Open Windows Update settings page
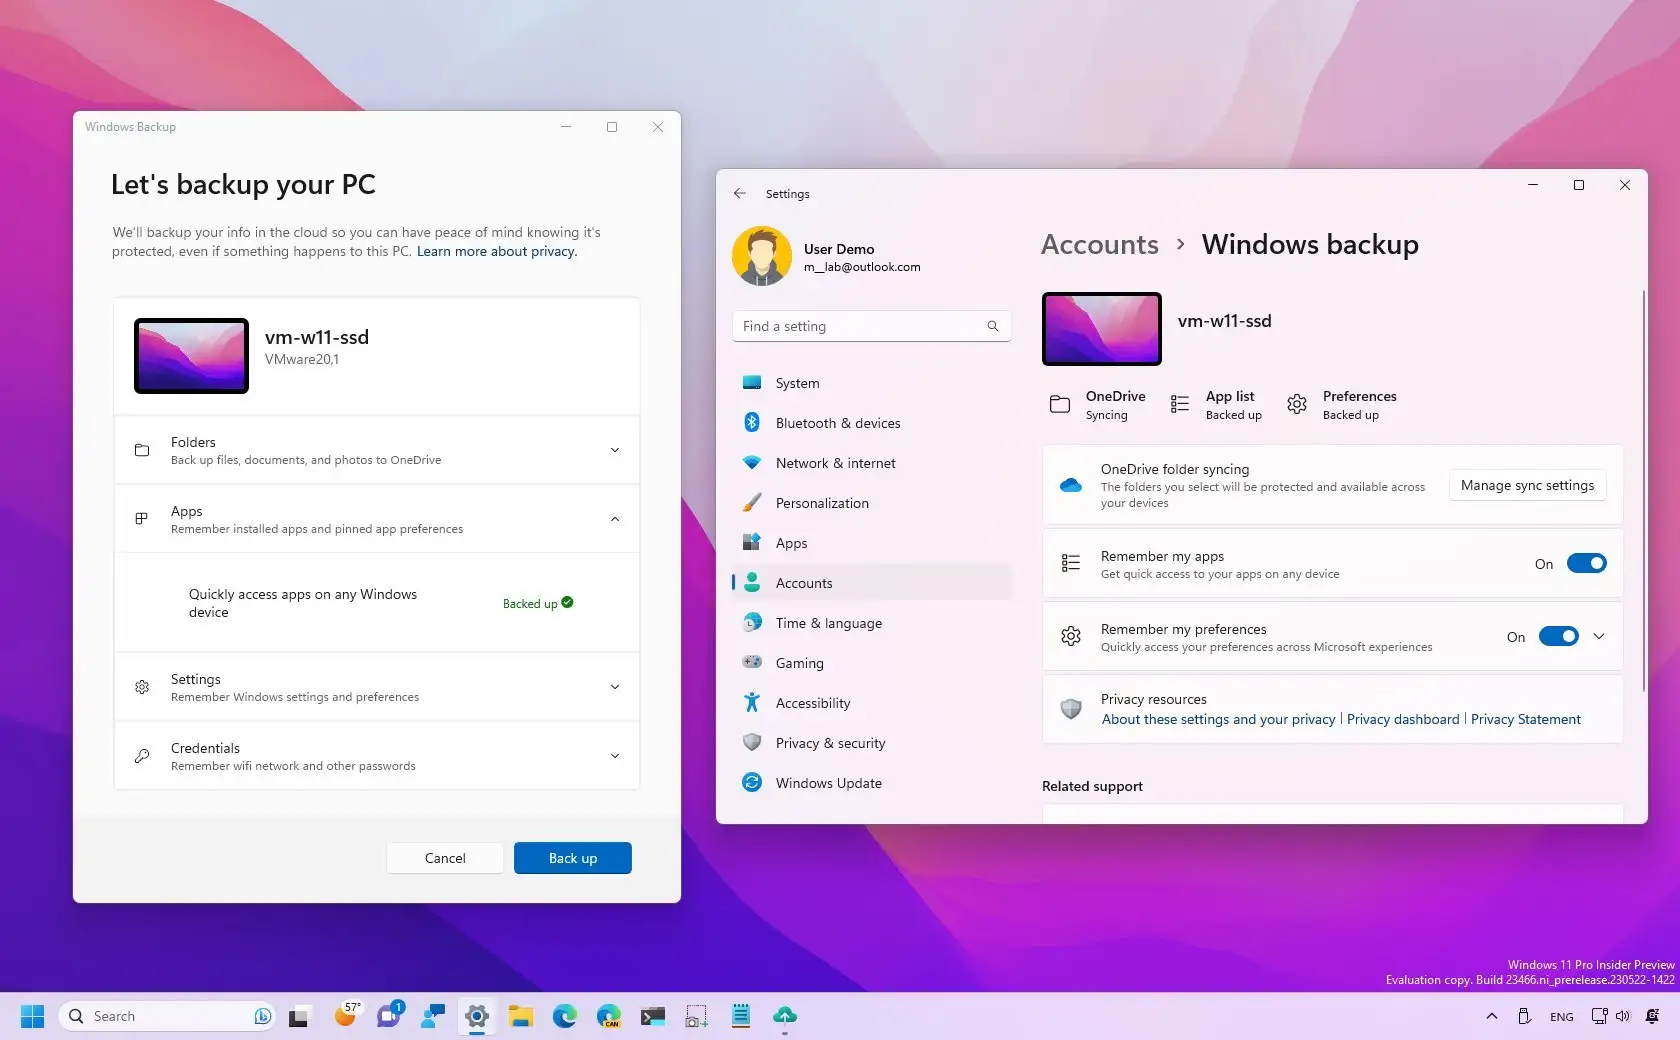Viewport: 1680px width, 1040px height. click(x=872, y=783)
